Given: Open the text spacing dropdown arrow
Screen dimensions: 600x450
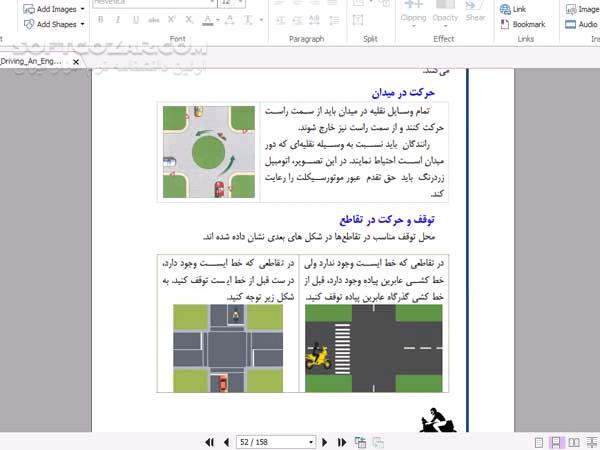Looking at the screenshot, I should [261, 20].
